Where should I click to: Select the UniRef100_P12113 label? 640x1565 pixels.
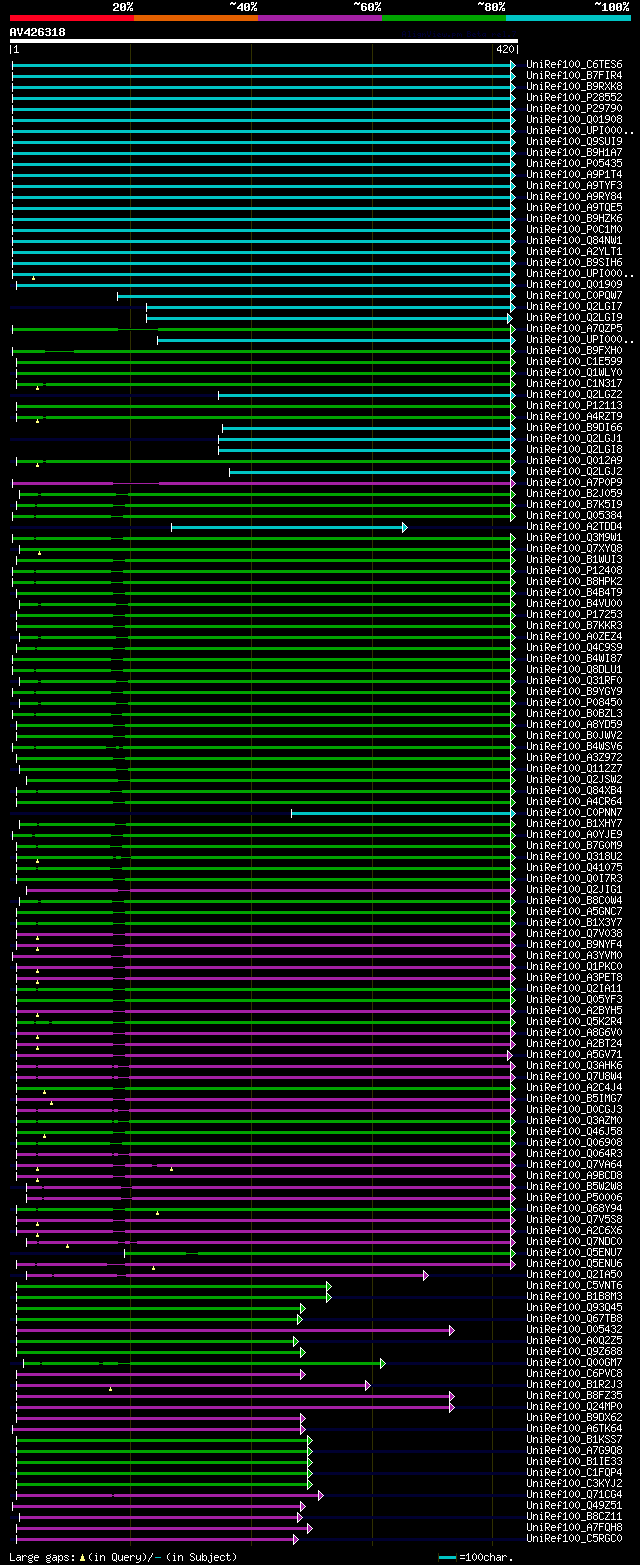point(573,405)
